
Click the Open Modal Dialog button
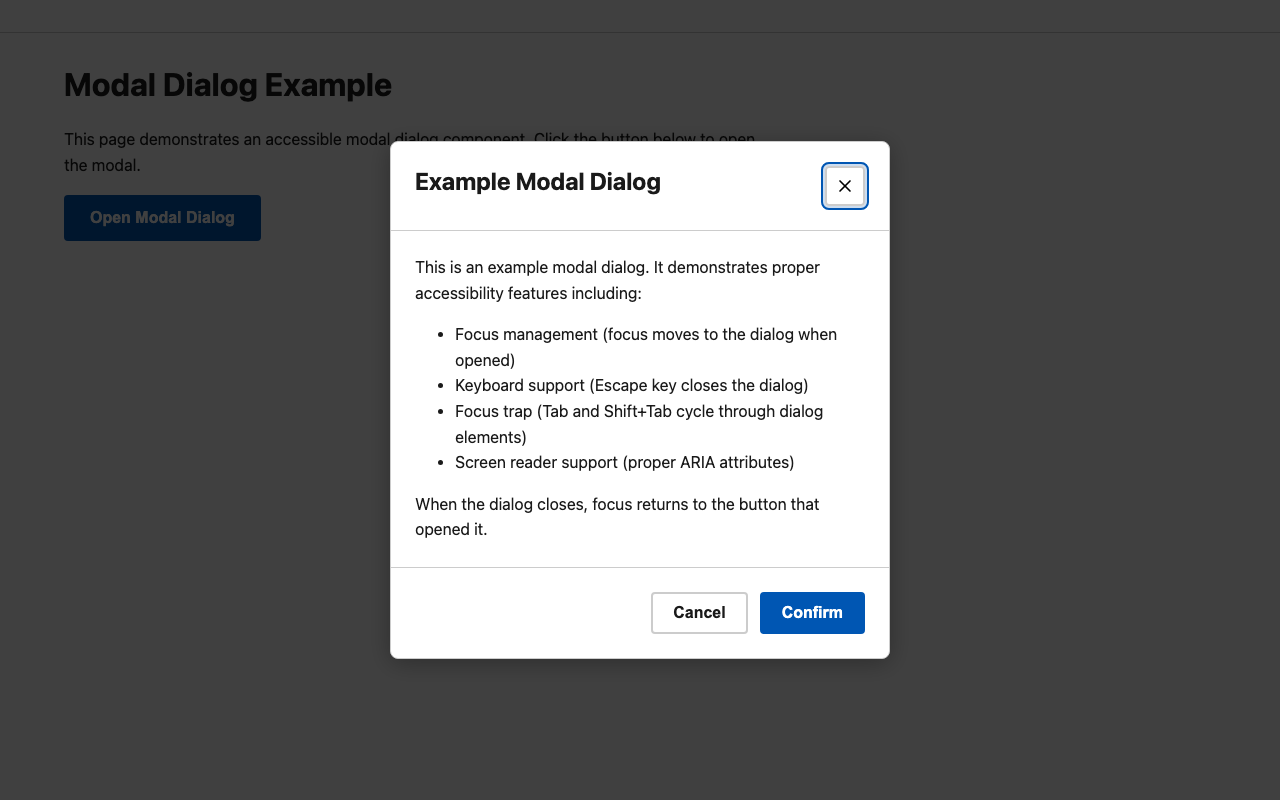click(162, 217)
